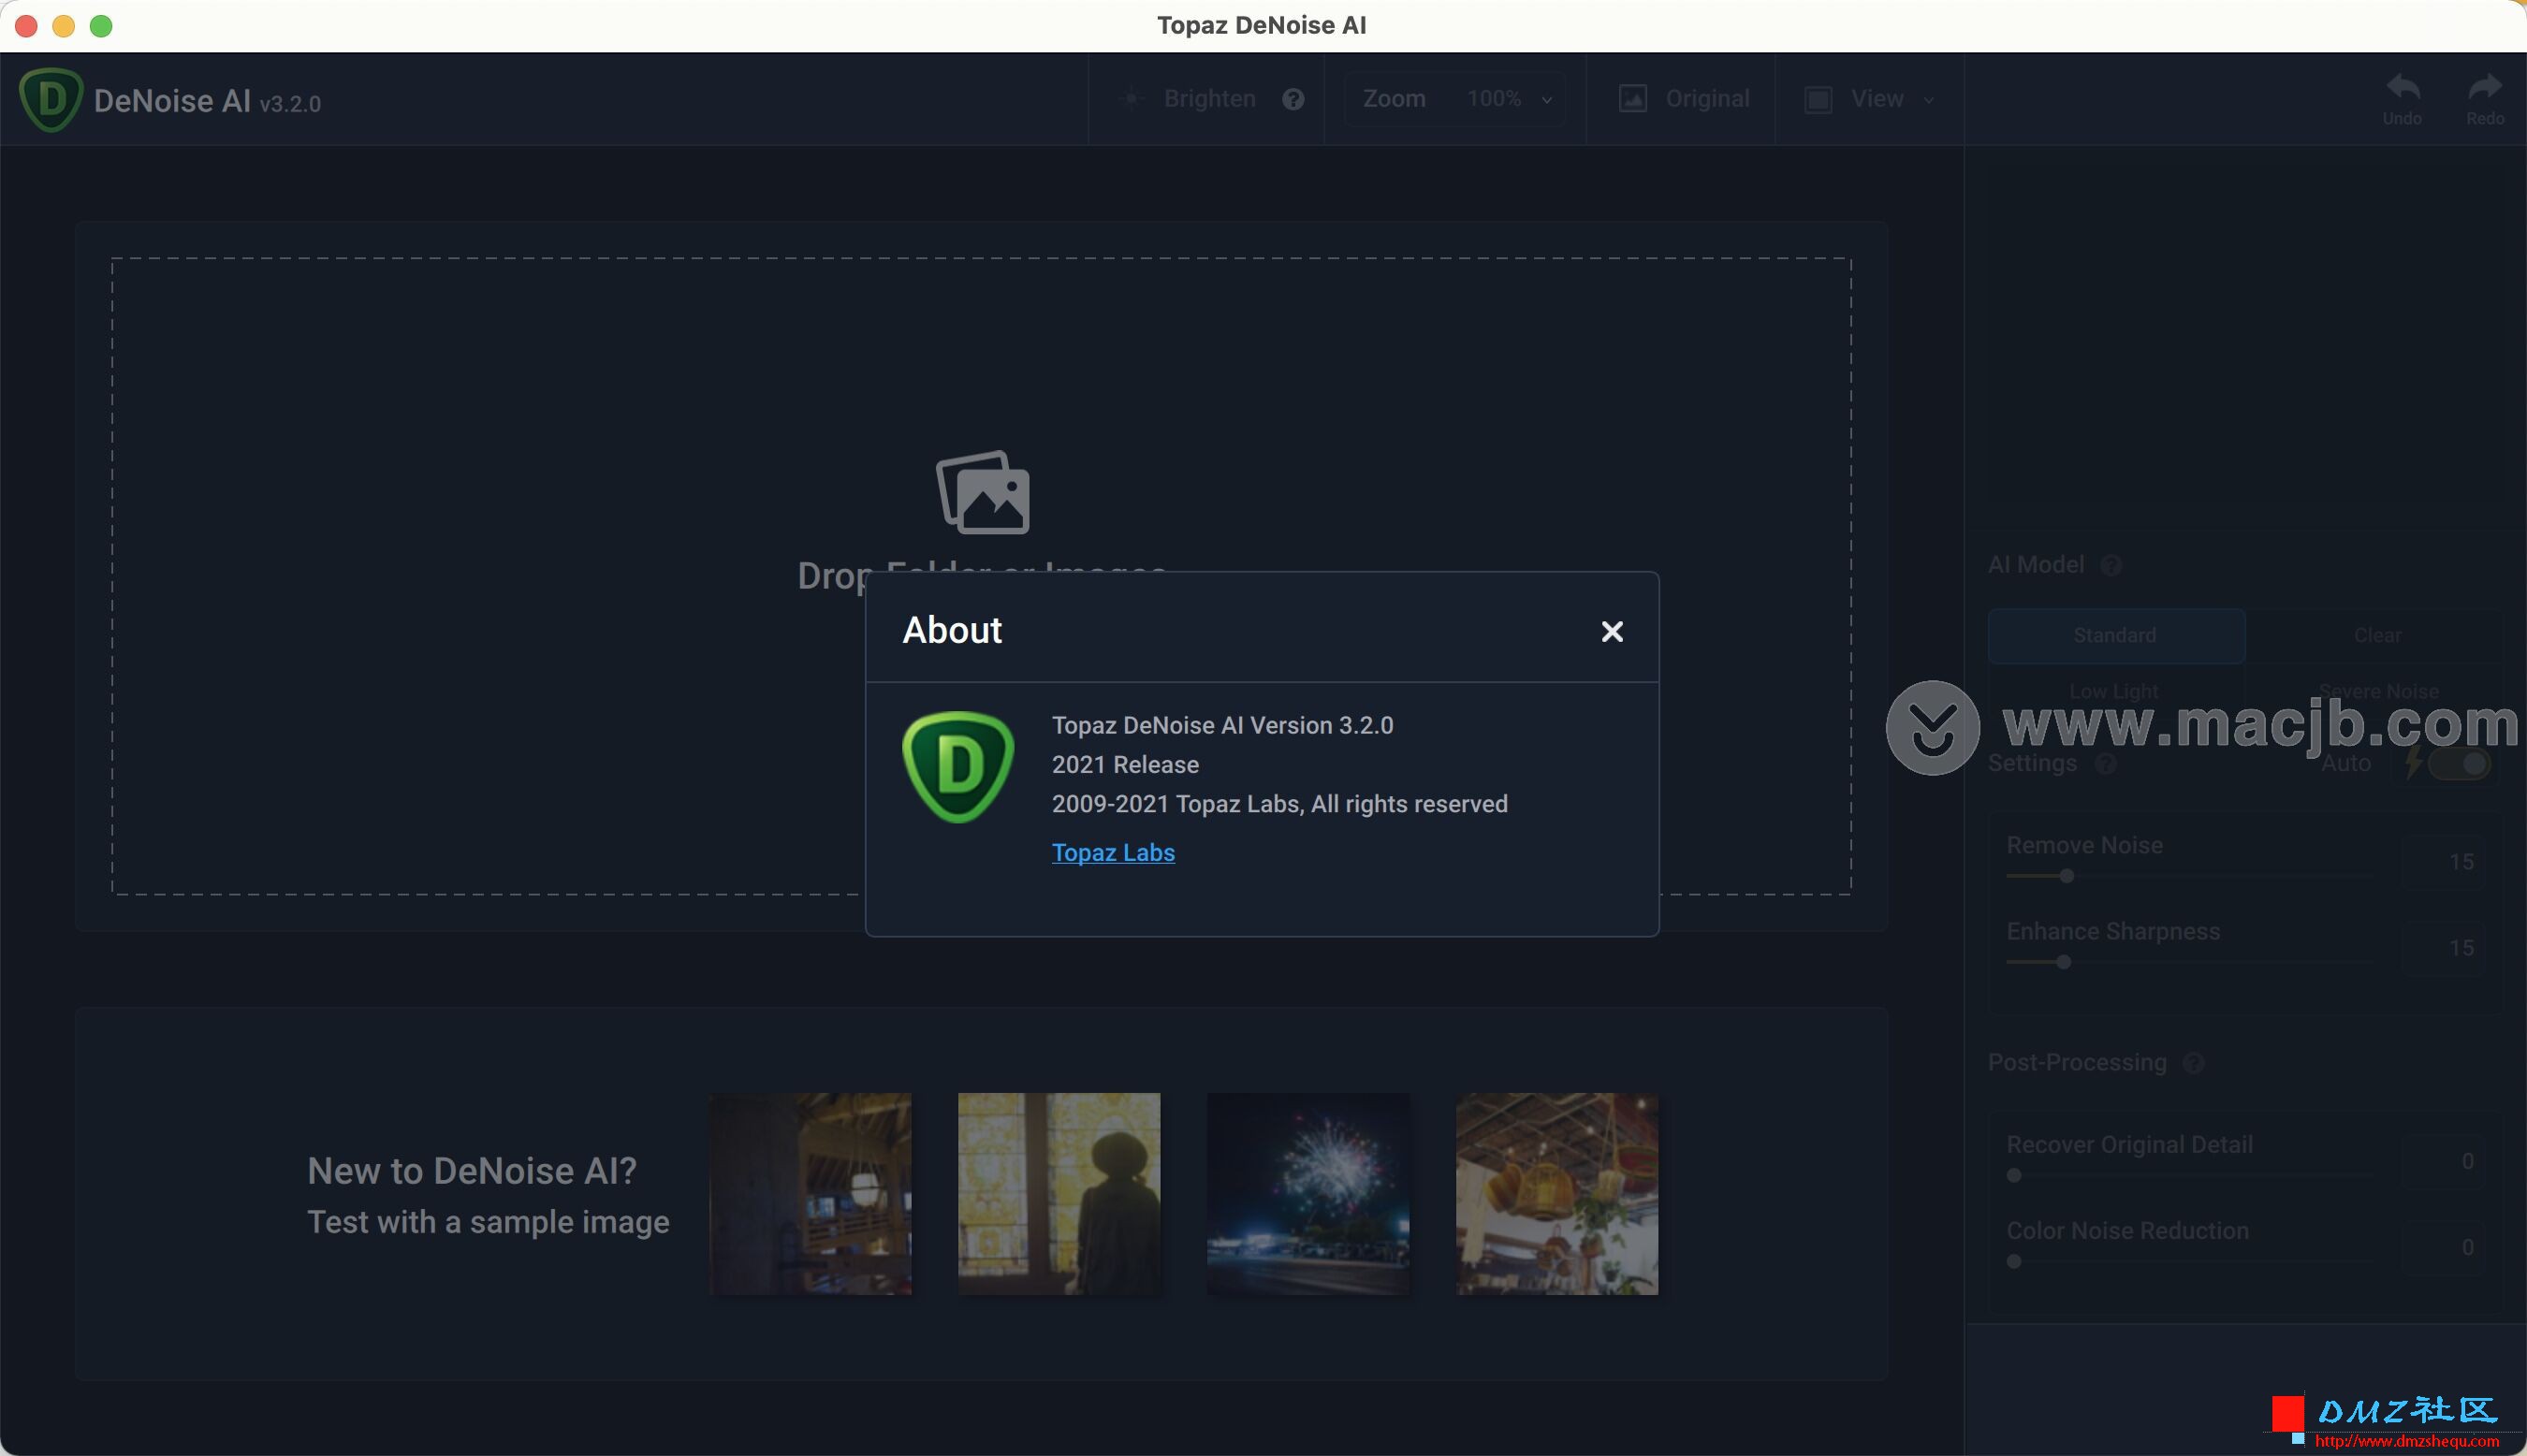
Task: Open the hanging lamp interior sample image
Action: (x=810, y=1193)
